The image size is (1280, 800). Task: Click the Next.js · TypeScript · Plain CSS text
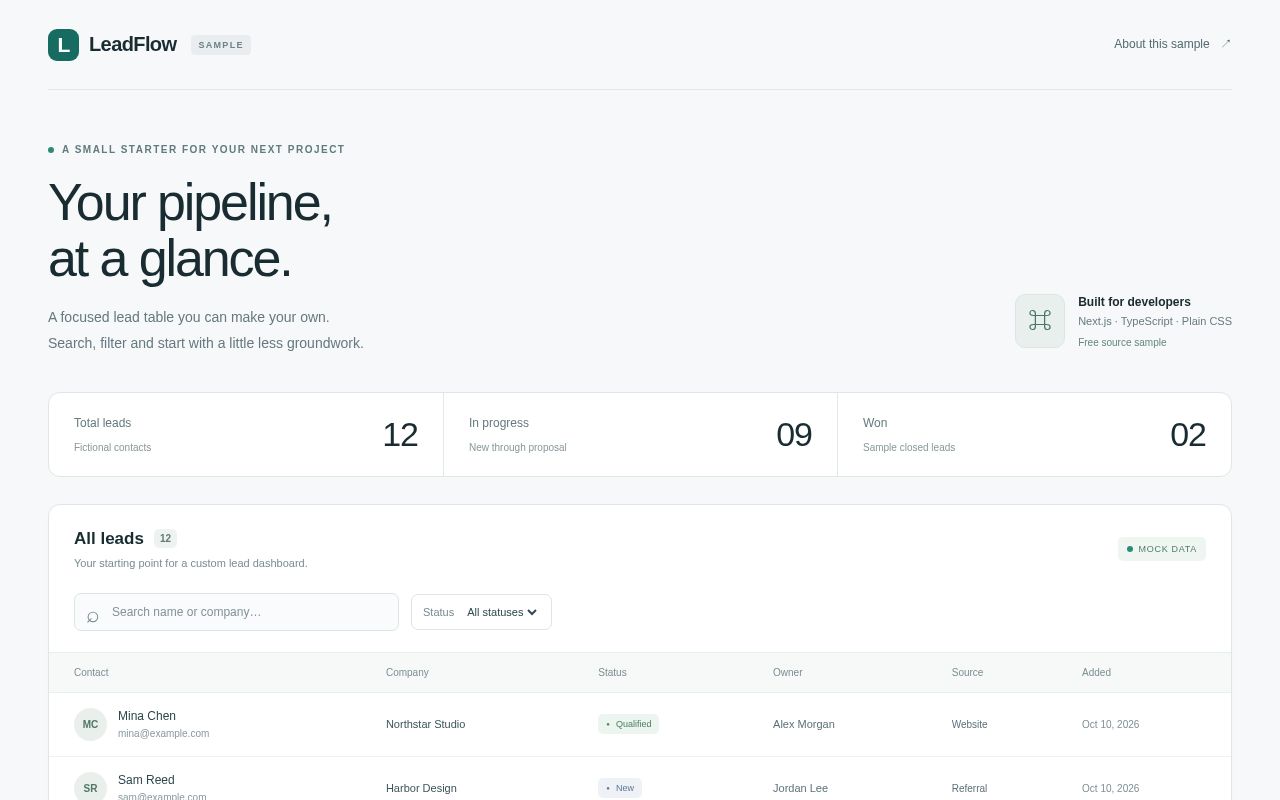pyautogui.click(x=1155, y=322)
